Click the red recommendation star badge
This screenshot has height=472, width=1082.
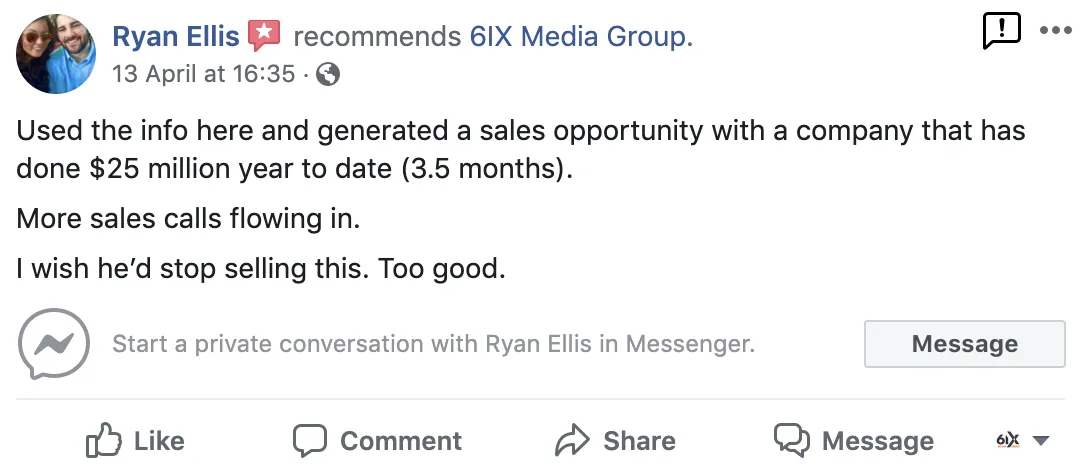pyautogui.click(x=264, y=36)
